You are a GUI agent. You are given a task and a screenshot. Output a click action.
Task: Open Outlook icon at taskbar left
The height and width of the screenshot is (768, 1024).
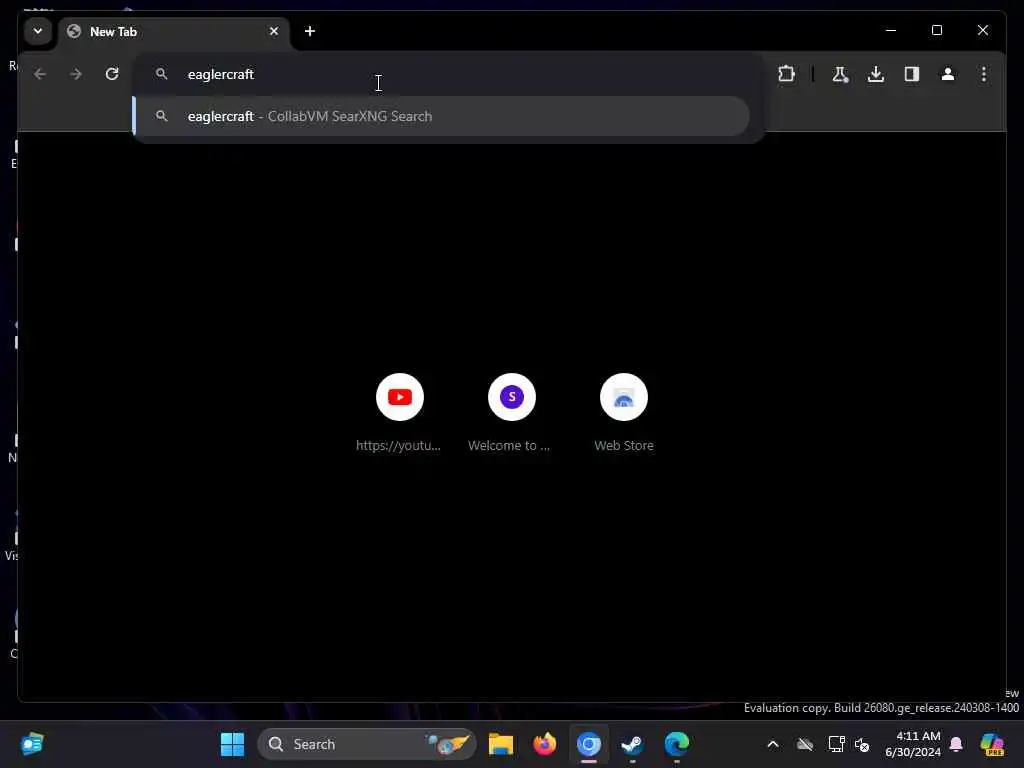click(32, 744)
